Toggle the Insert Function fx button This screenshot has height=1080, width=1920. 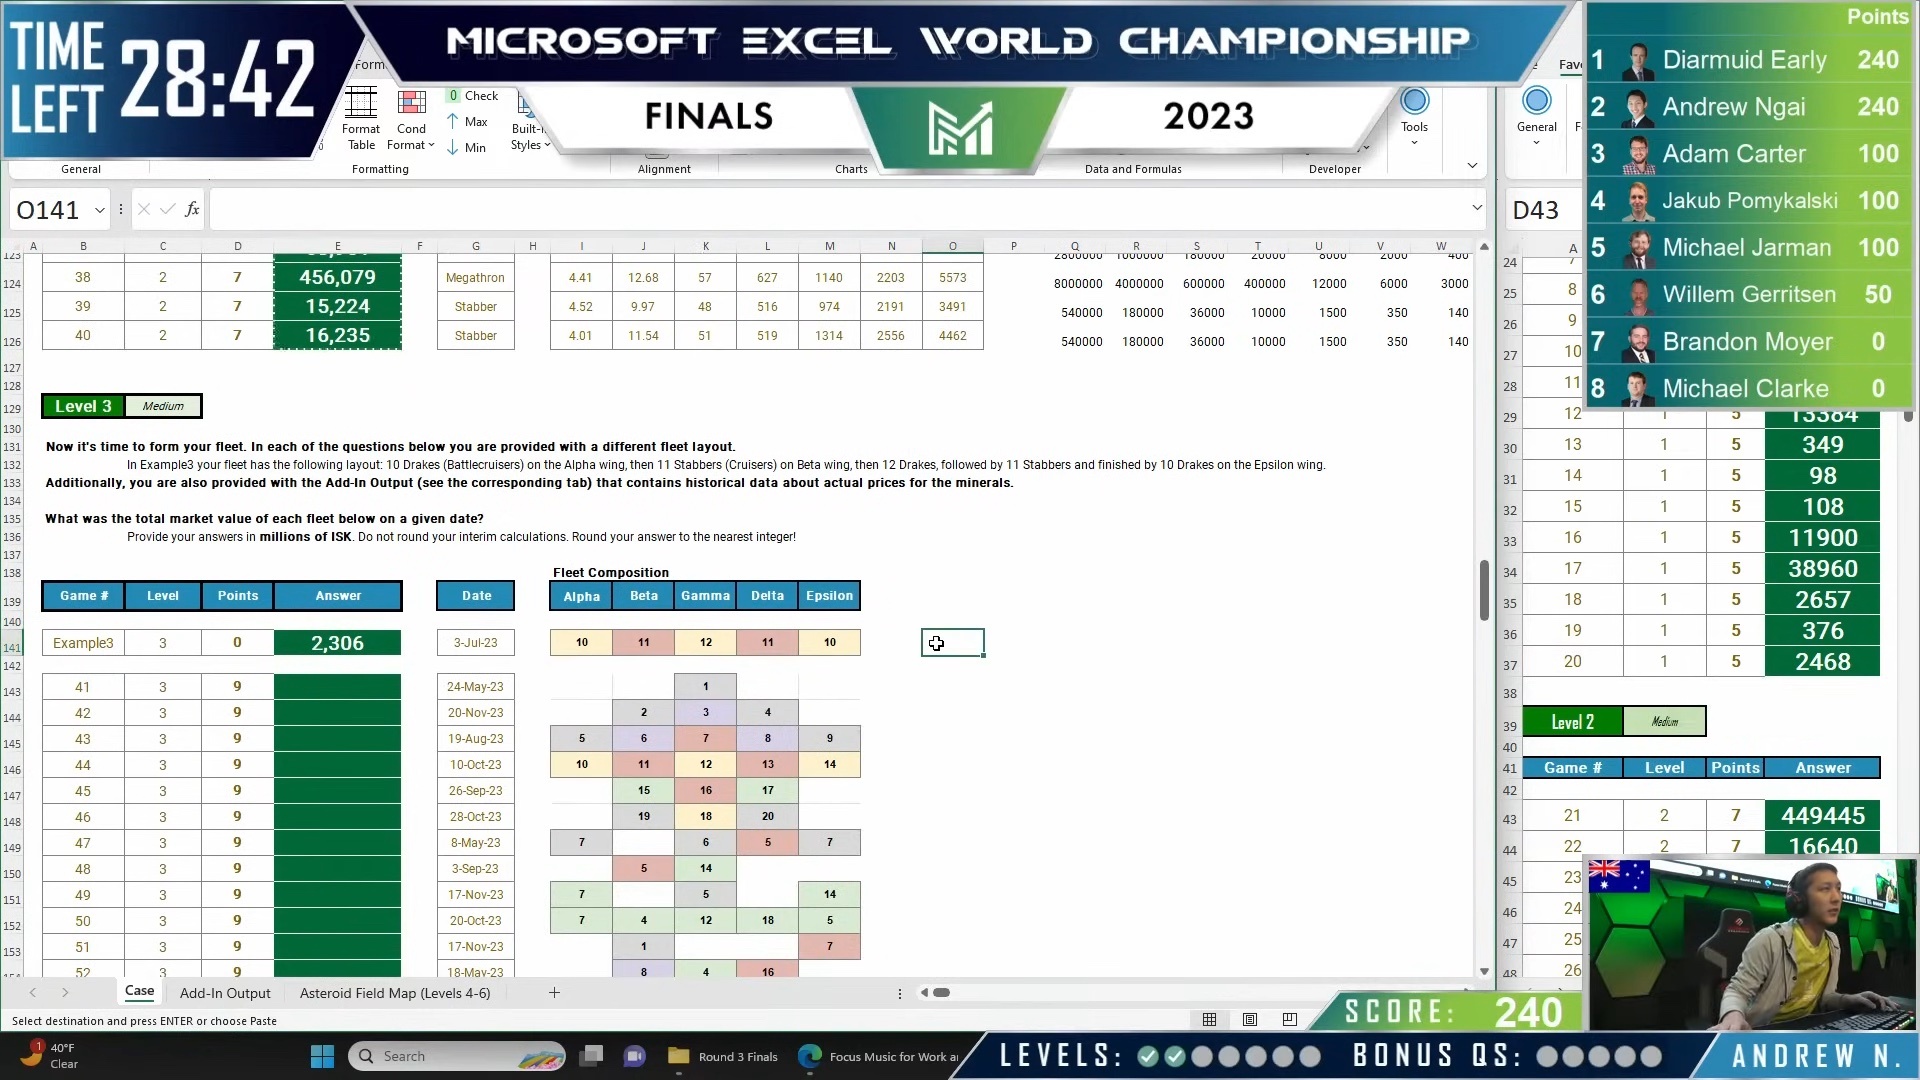point(191,209)
